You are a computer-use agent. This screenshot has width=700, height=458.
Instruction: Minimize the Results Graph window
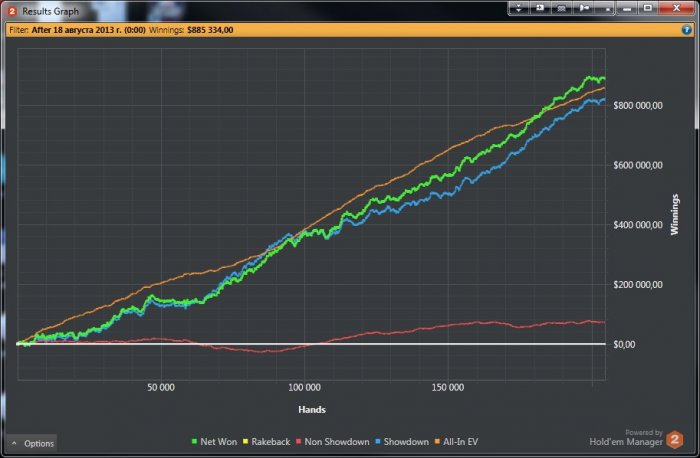click(x=627, y=8)
